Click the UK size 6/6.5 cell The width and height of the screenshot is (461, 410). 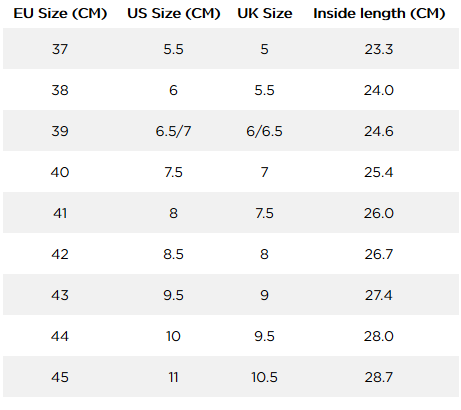point(264,131)
